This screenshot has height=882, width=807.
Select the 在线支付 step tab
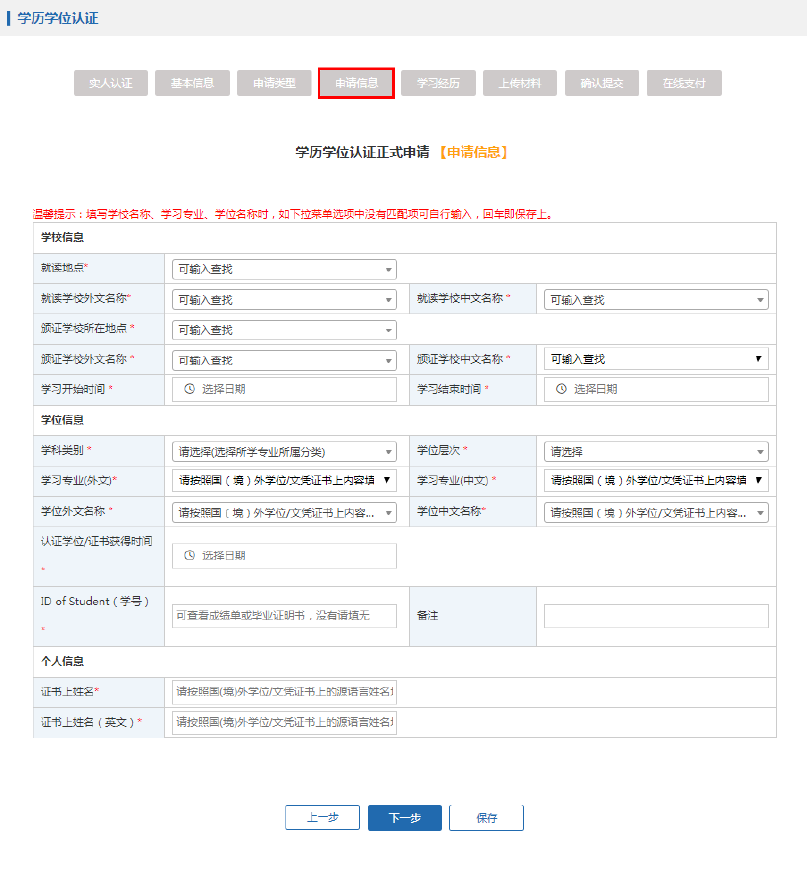[x=684, y=83]
